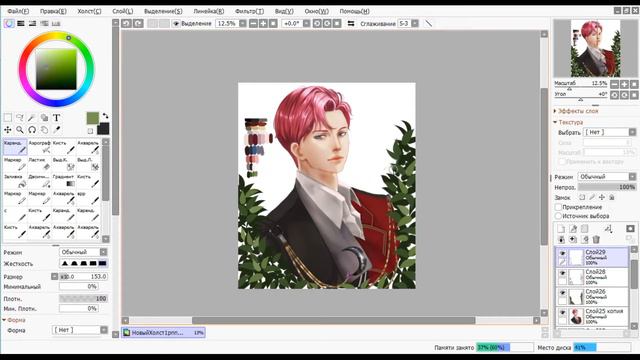Click the layer mask icon
This screenshot has height=360, width=640.
[x=630, y=229]
